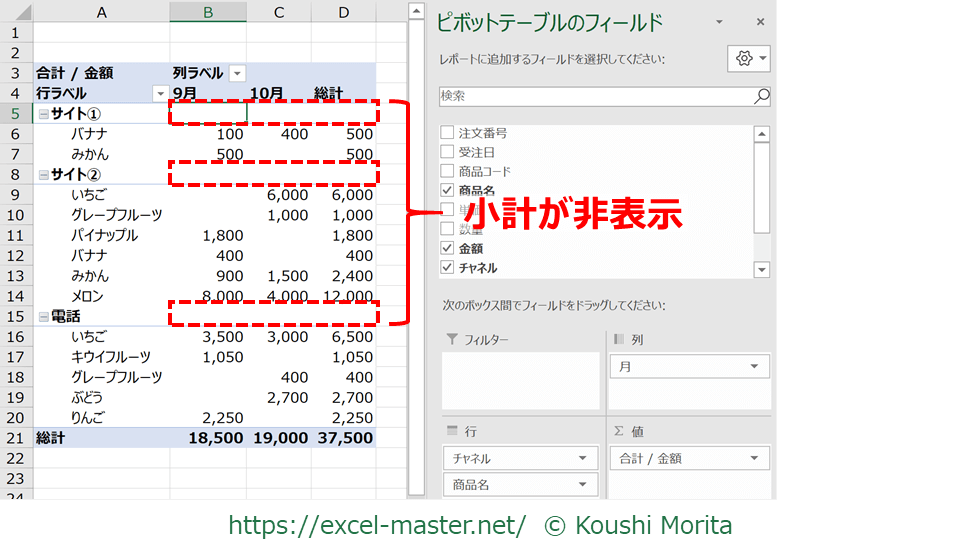This screenshot has width=960, height=540.
Task: Open the 行ラベル filter dropdown
Action: coord(159,93)
